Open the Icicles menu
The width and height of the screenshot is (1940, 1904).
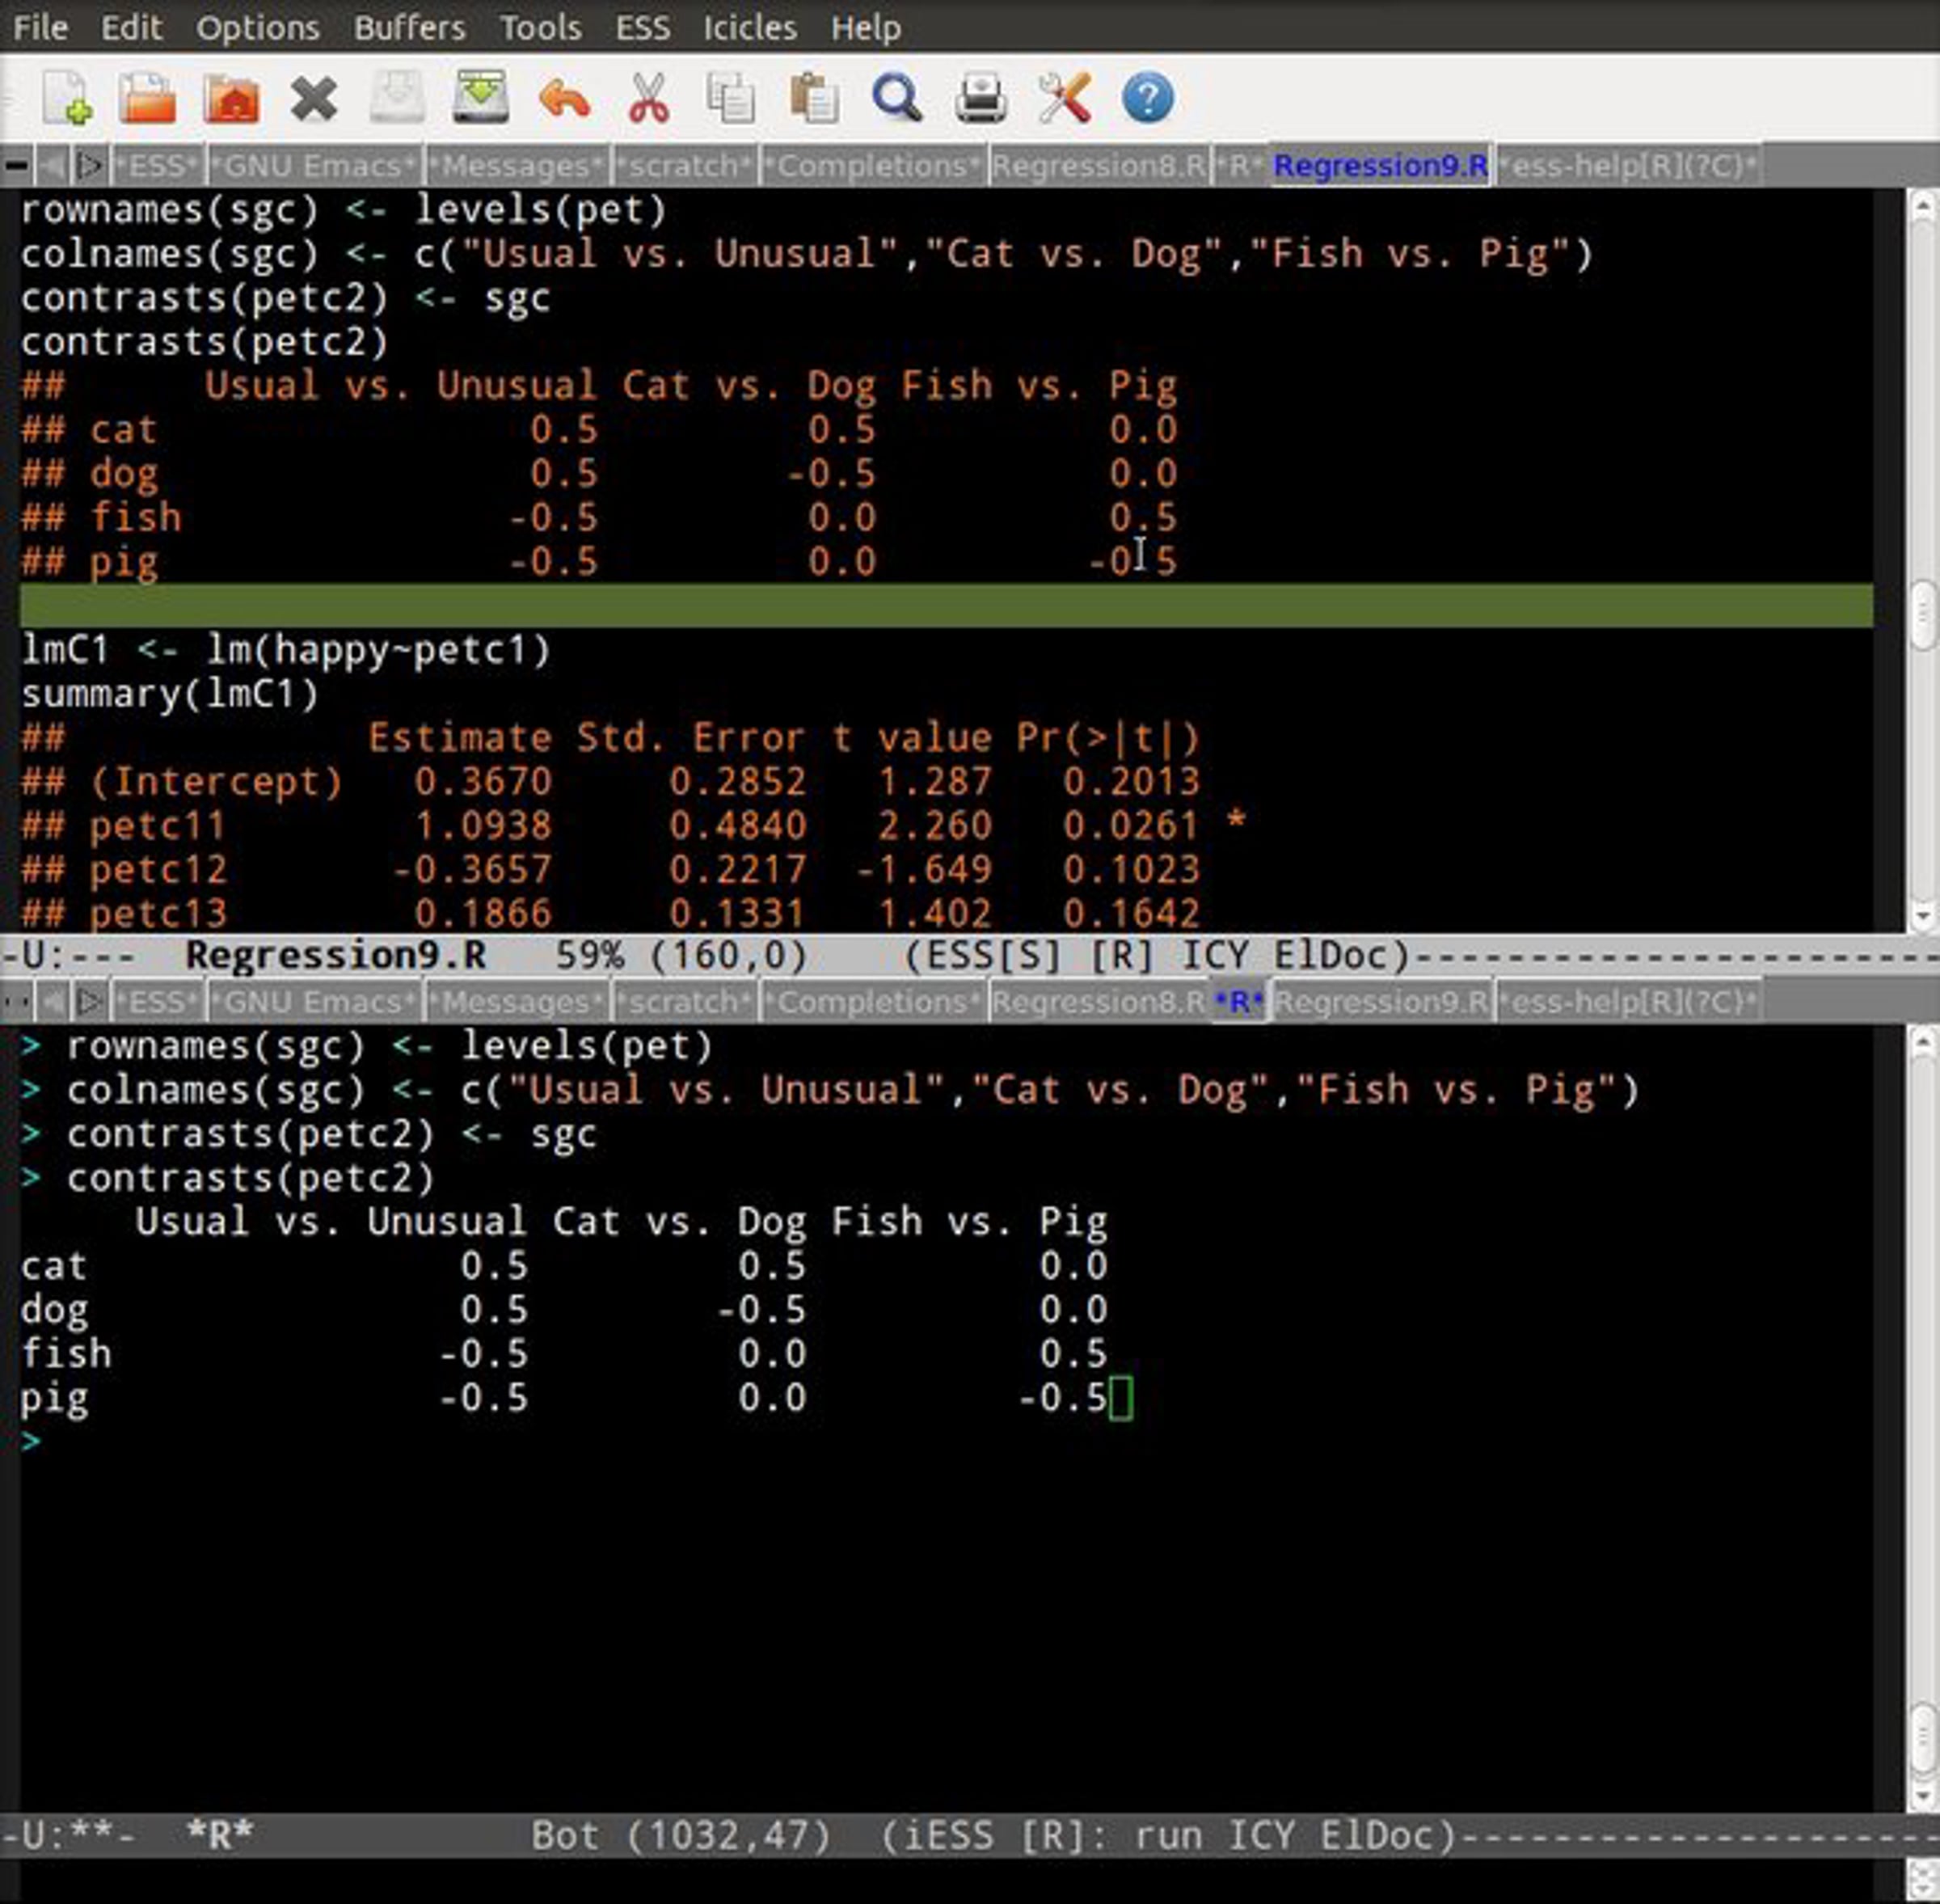tap(749, 27)
